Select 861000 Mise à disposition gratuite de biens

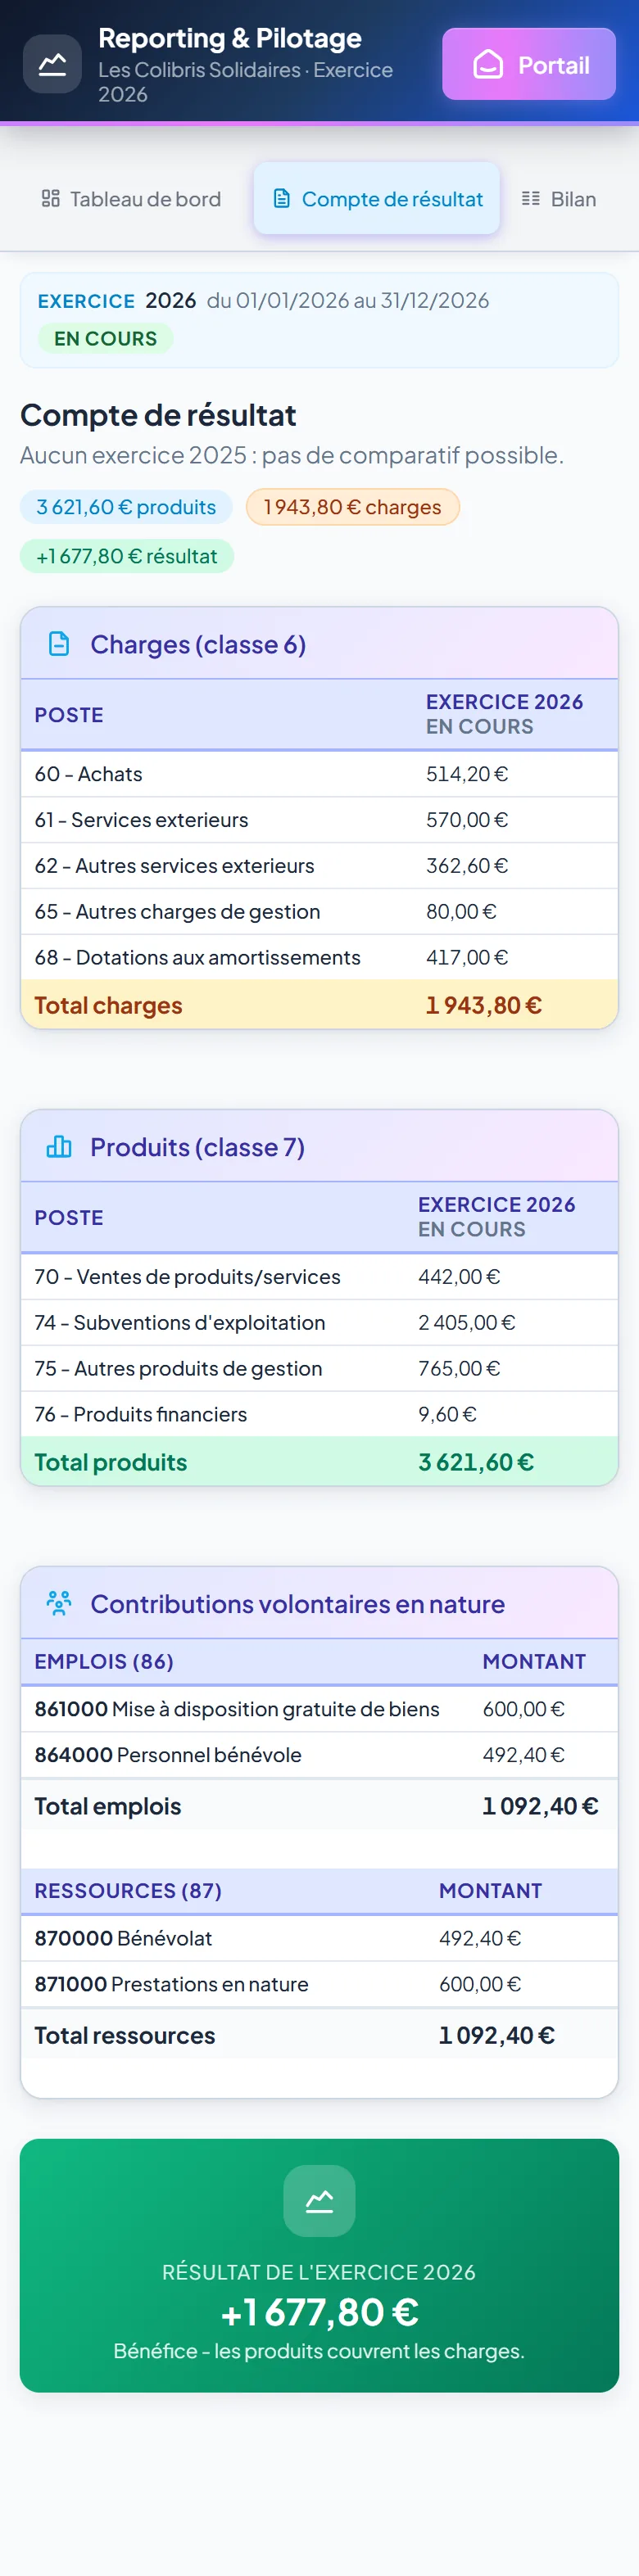[319, 1710]
